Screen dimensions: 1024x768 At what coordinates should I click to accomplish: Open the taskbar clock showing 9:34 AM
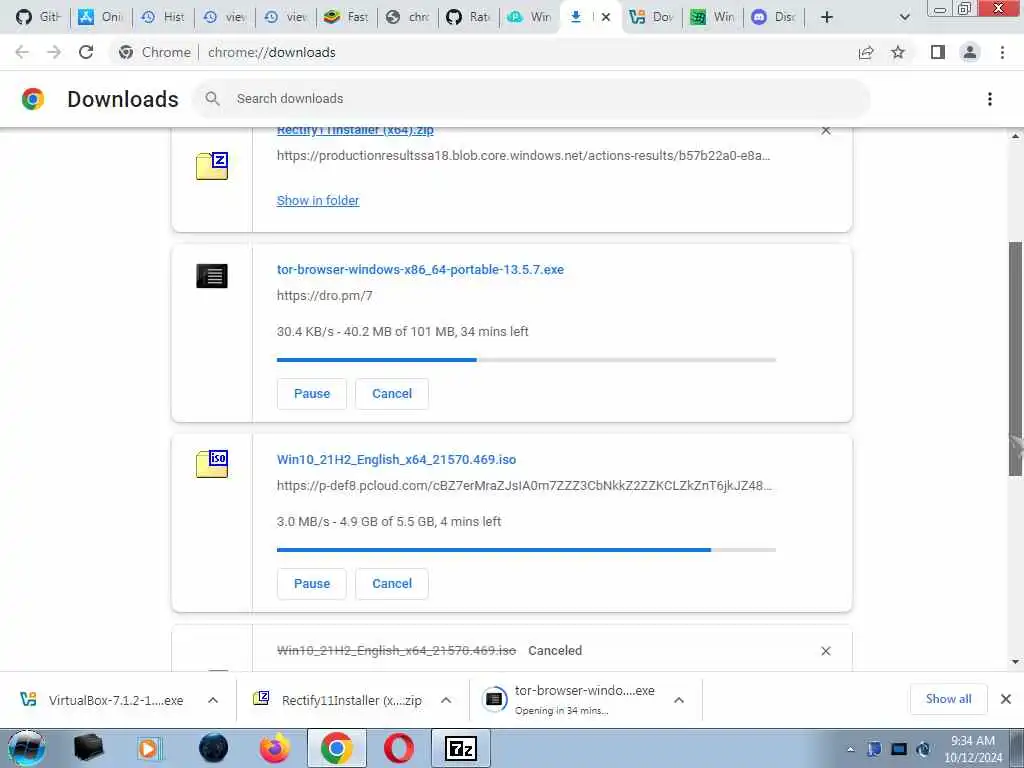(973, 749)
